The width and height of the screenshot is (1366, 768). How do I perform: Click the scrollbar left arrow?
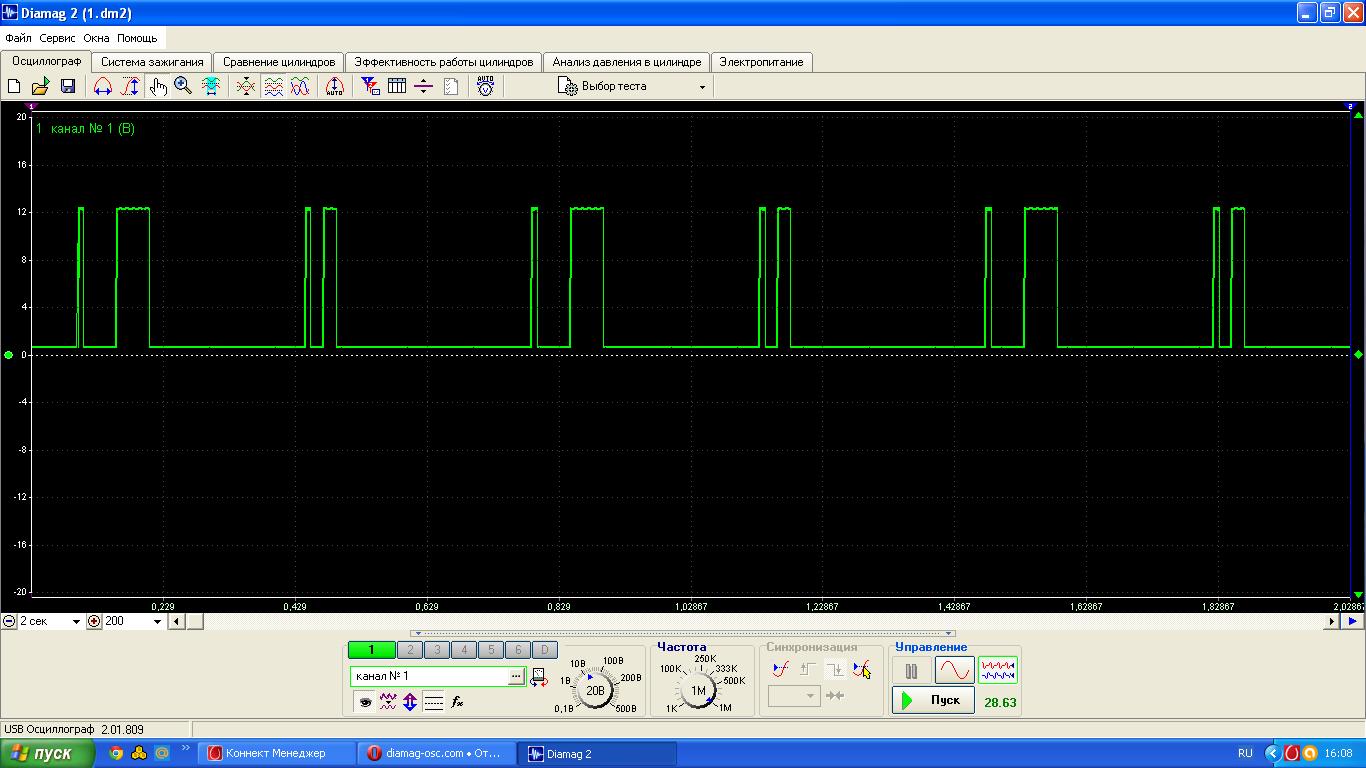pyautogui.click(x=175, y=621)
